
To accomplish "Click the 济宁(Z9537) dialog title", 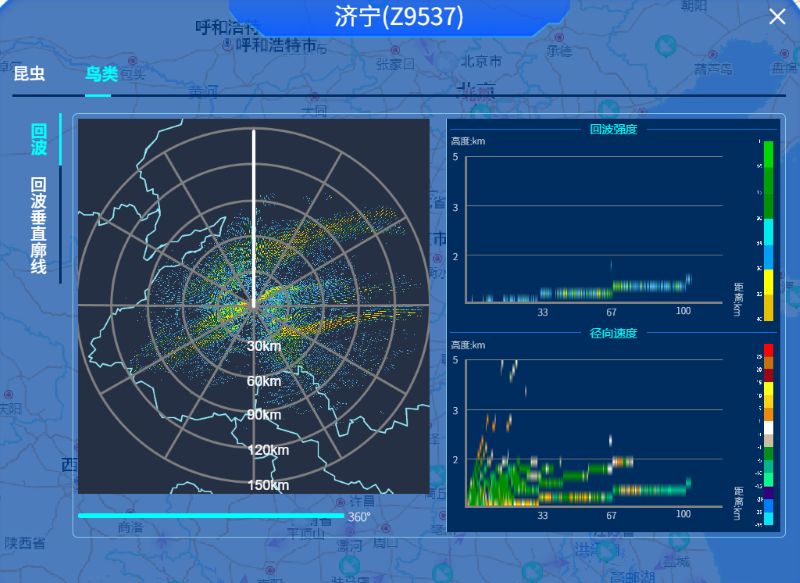I will [x=399, y=17].
